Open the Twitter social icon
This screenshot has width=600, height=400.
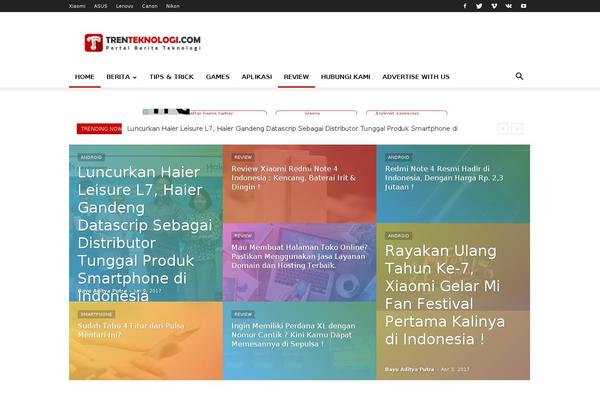[479, 6]
